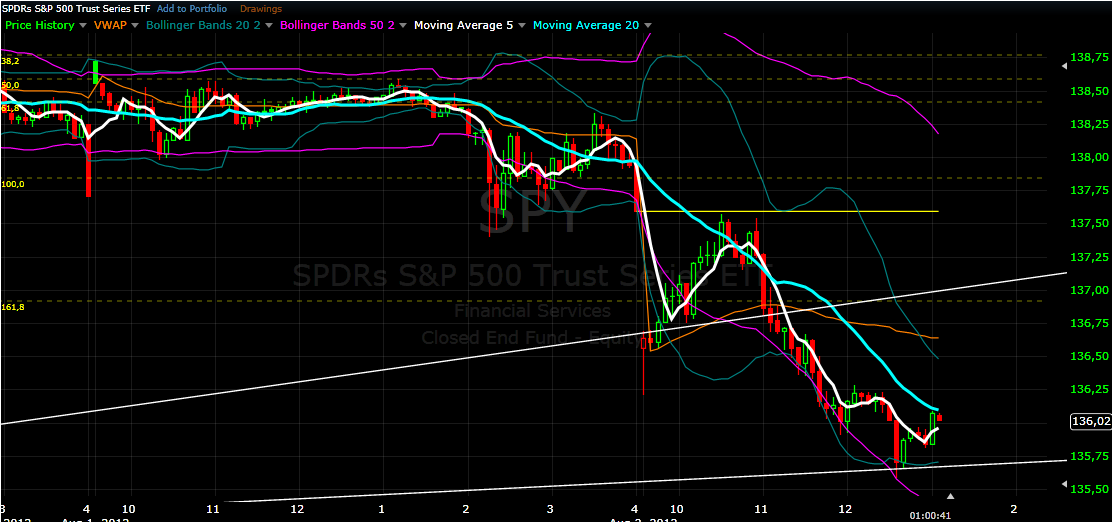
Task: Click the SPDRs S&P 500 Trust Series ETF title
Action: coord(75,9)
